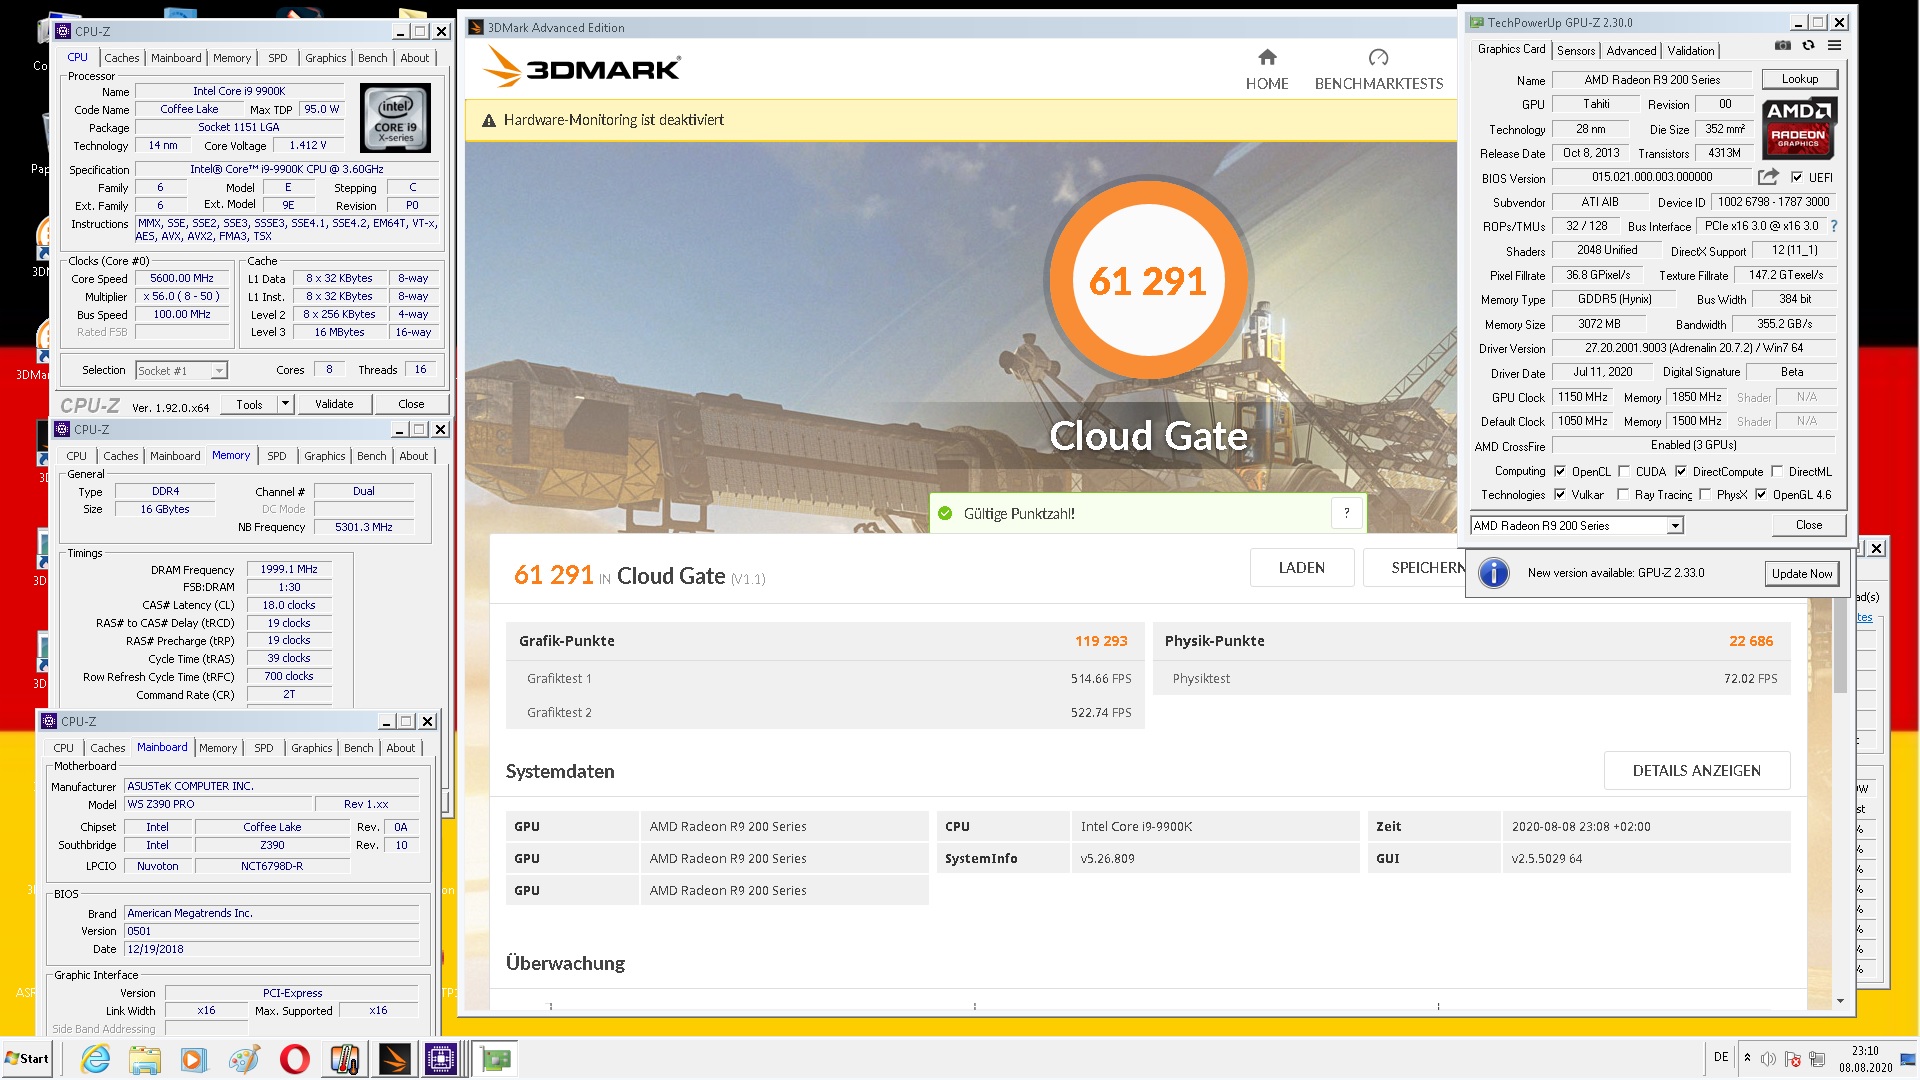Open Opera browser from the taskbar

pyautogui.click(x=294, y=1059)
